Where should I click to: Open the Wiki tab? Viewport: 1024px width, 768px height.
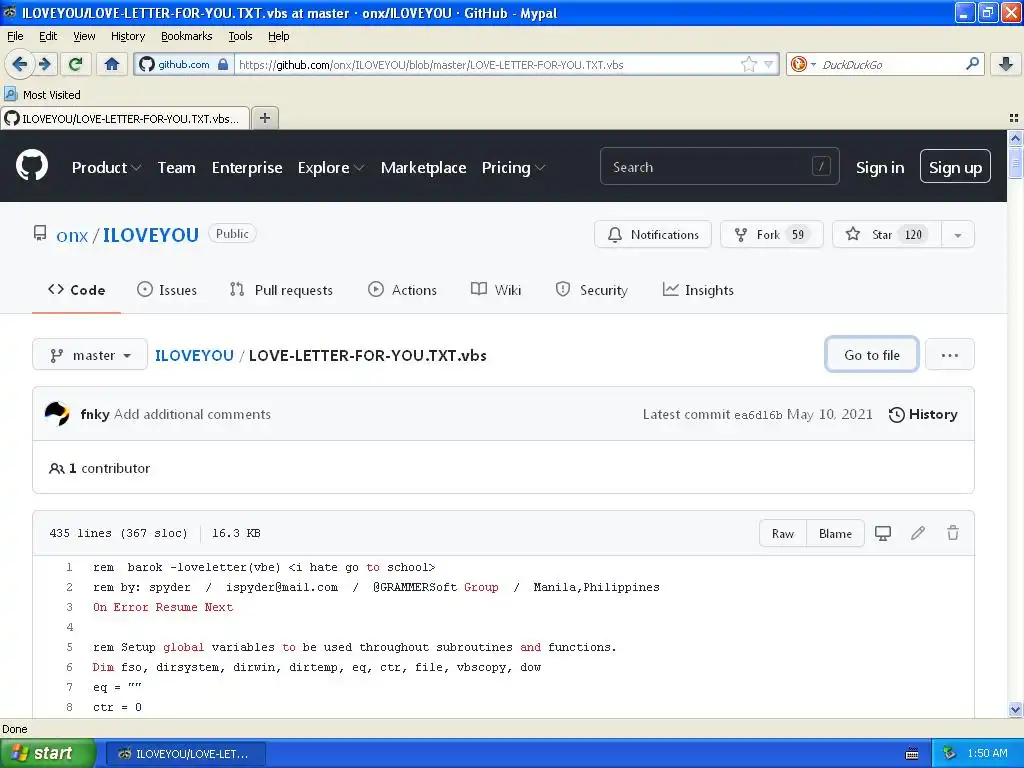pyautogui.click(x=496, y=290)
